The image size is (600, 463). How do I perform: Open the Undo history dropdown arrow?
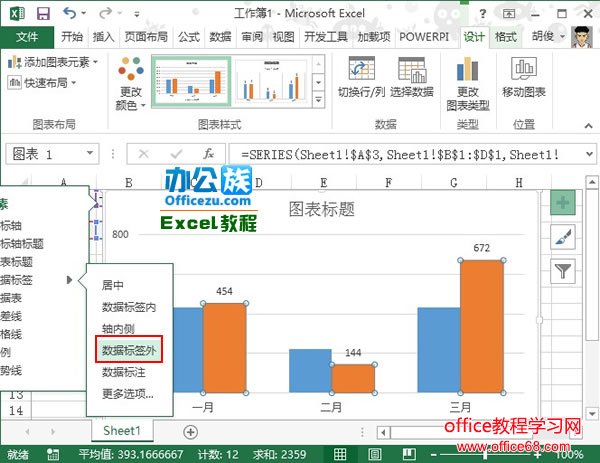pos(84,13)
